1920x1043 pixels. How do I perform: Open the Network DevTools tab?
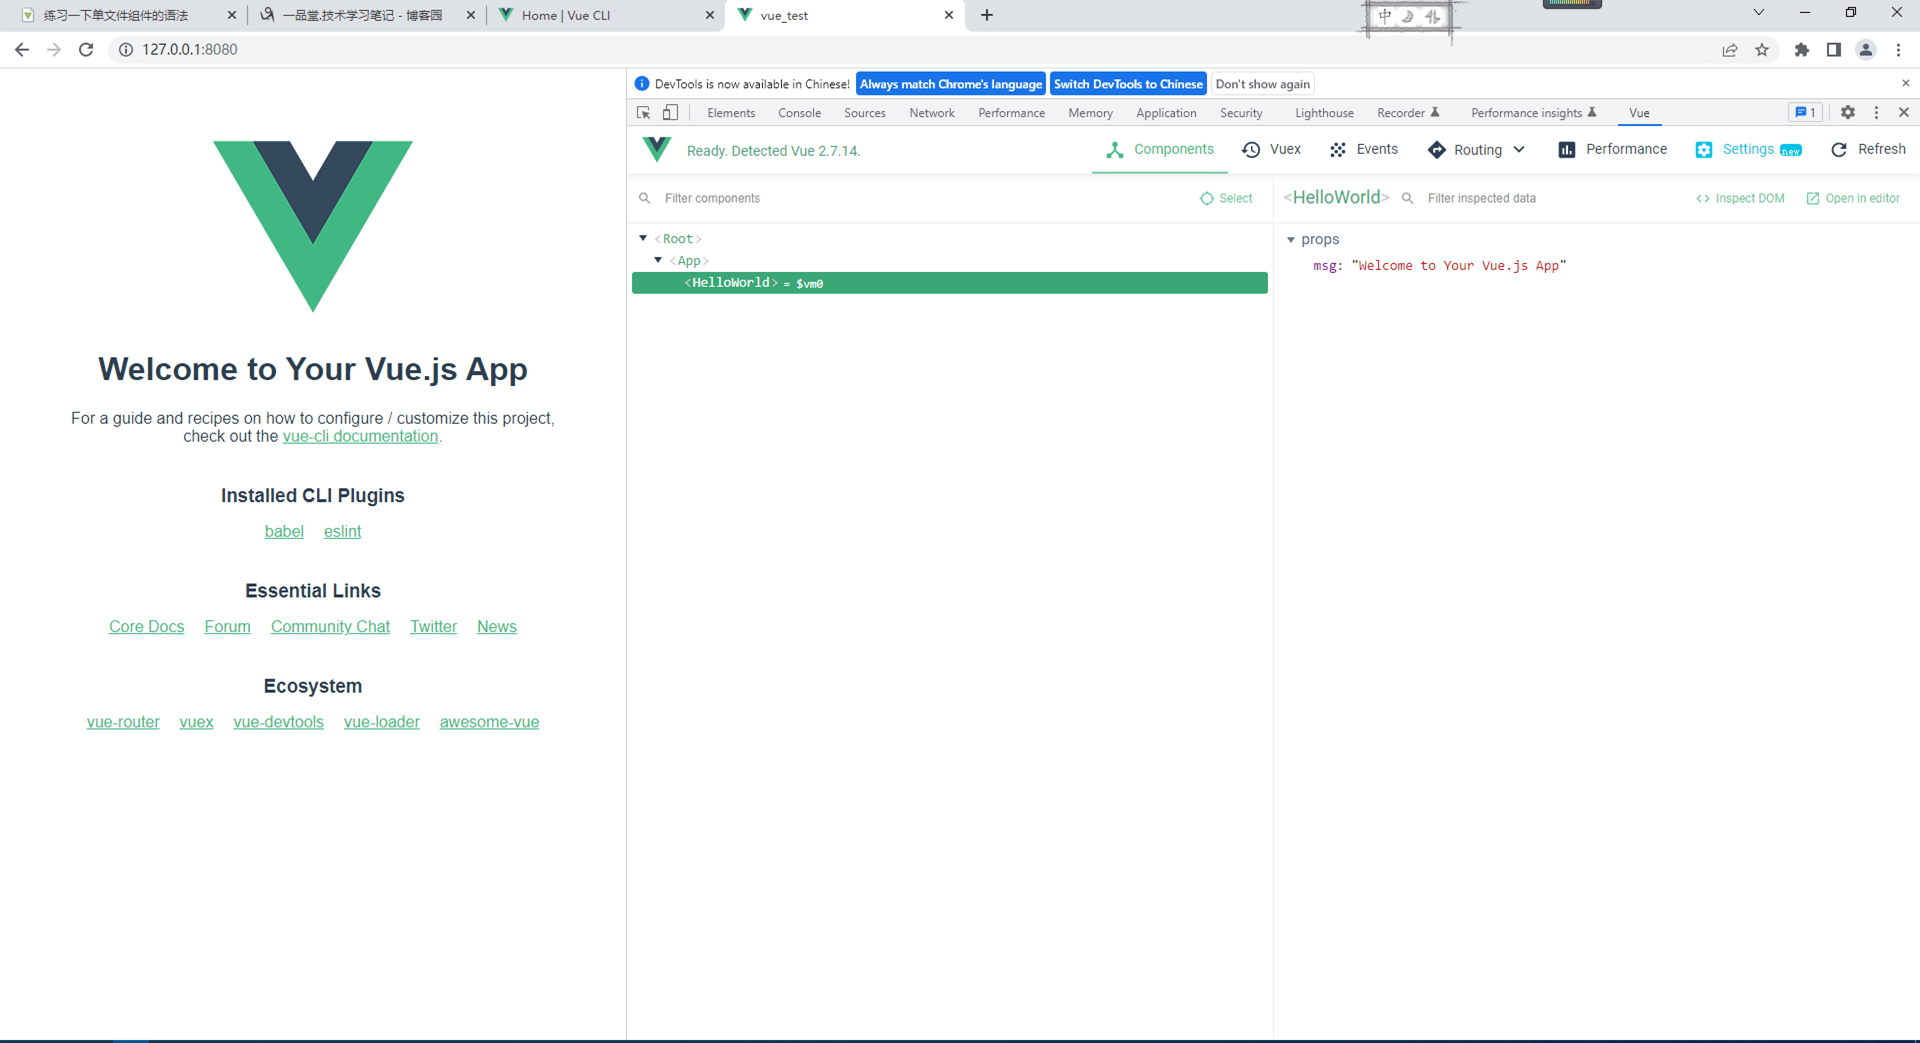tap(931, 113)
